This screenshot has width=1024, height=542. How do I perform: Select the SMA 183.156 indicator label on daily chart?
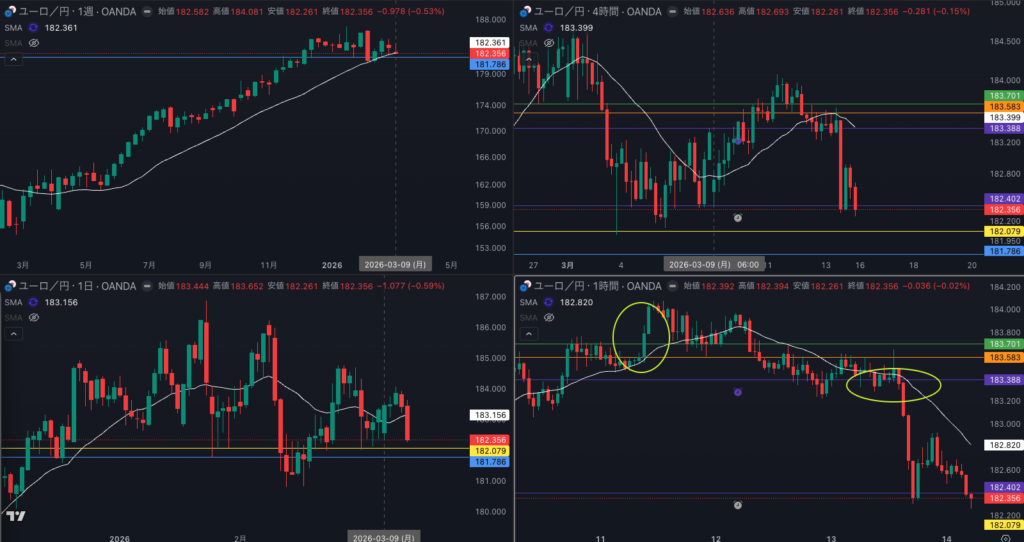(62, 302)
